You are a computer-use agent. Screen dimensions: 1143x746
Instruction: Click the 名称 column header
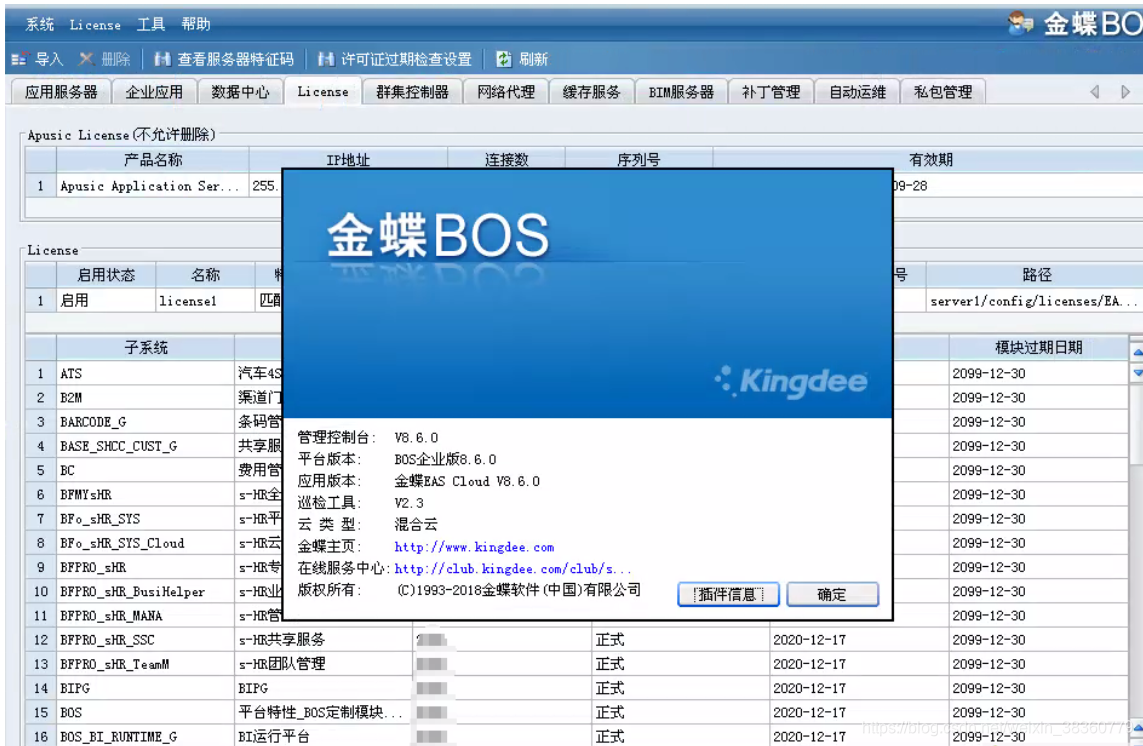pyautogui.click(x=205, y=275)
